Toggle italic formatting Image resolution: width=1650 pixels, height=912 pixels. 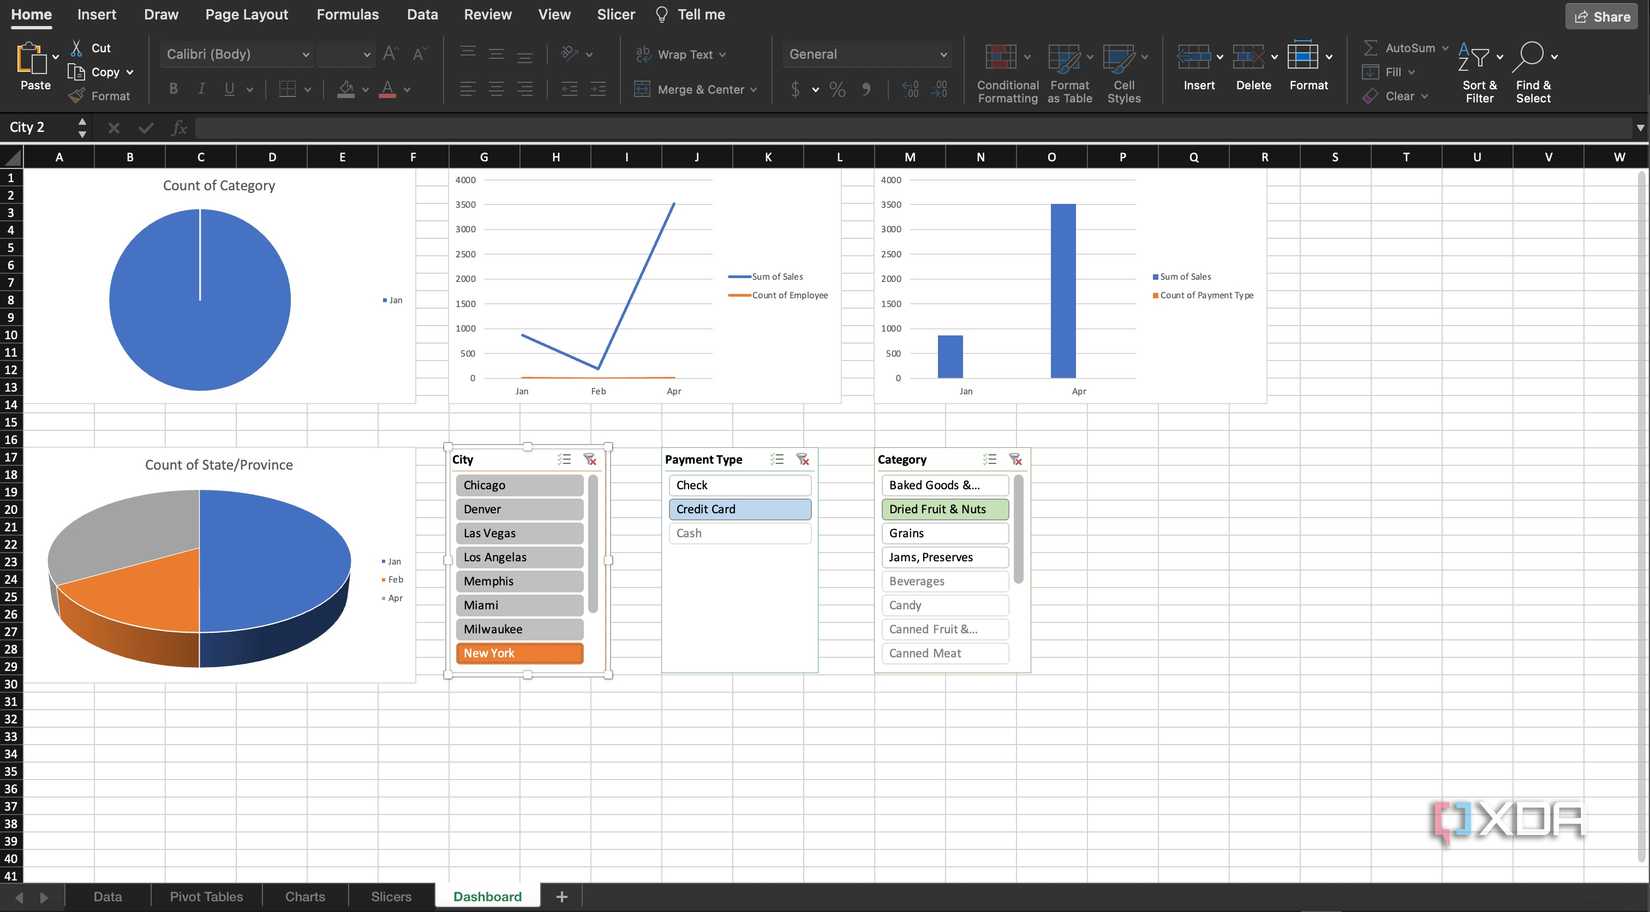click(200, 89)
